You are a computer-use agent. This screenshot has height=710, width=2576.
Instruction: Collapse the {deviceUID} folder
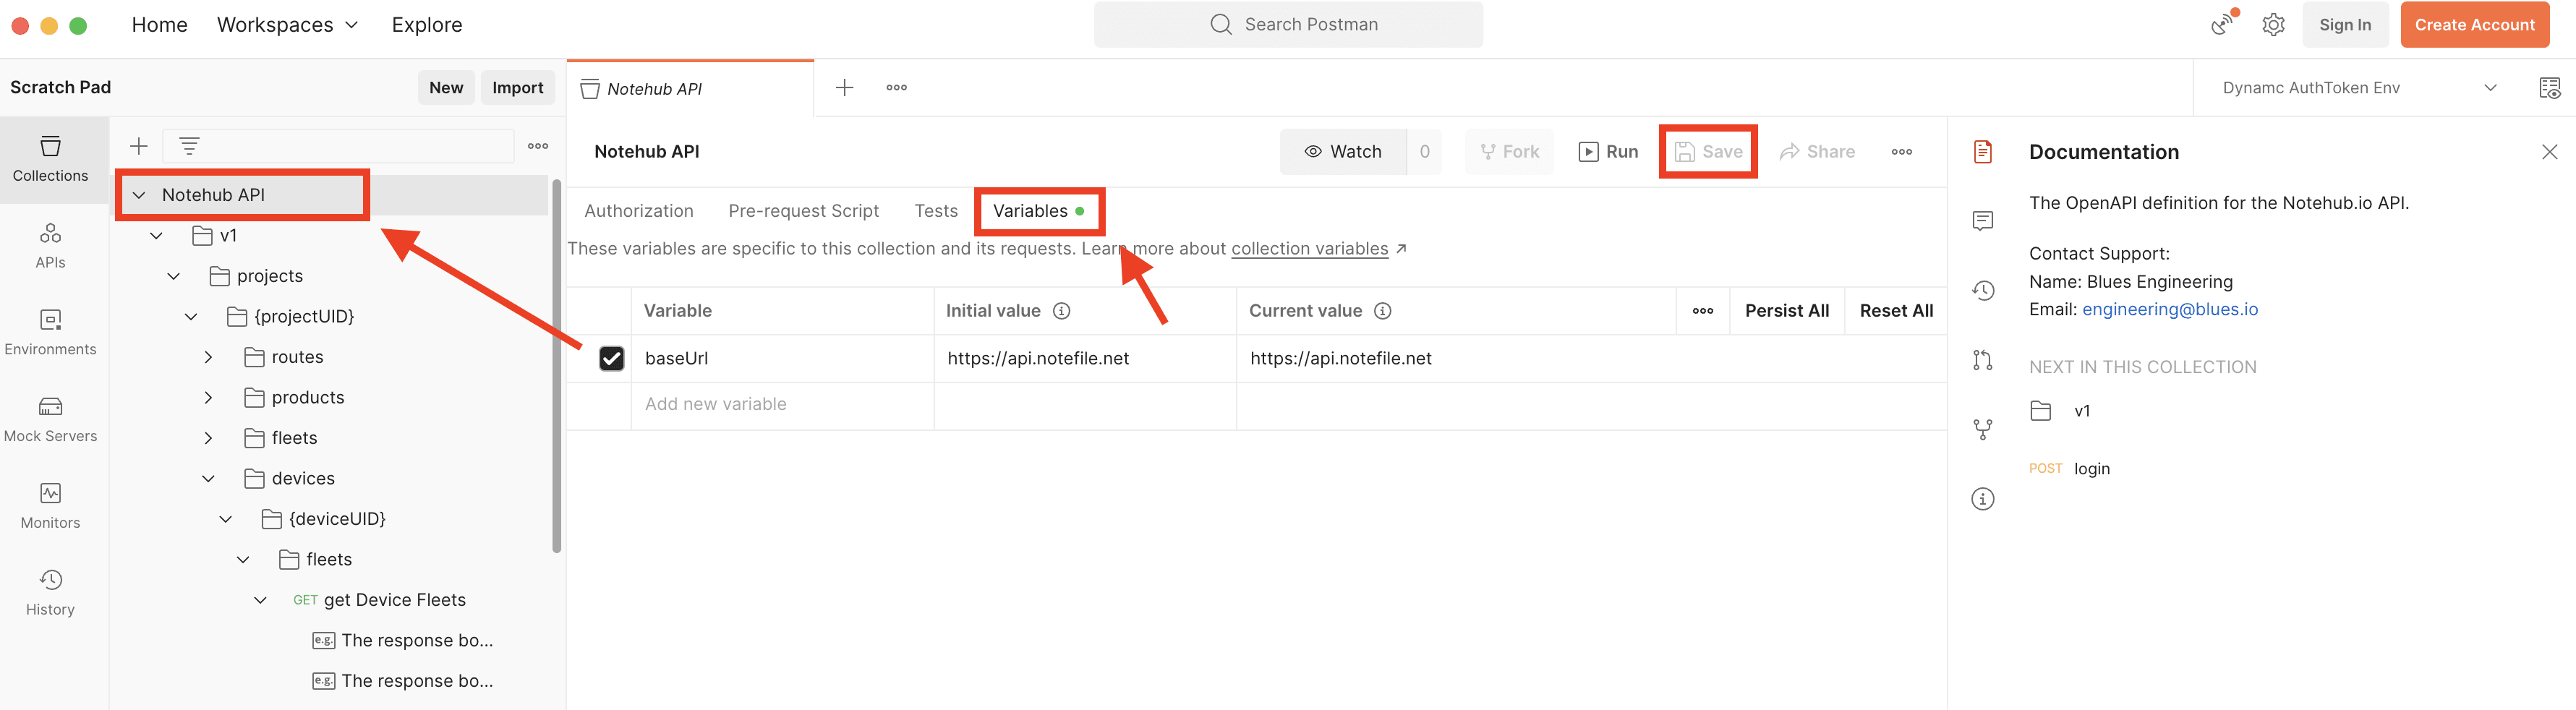tap(225, 519)
